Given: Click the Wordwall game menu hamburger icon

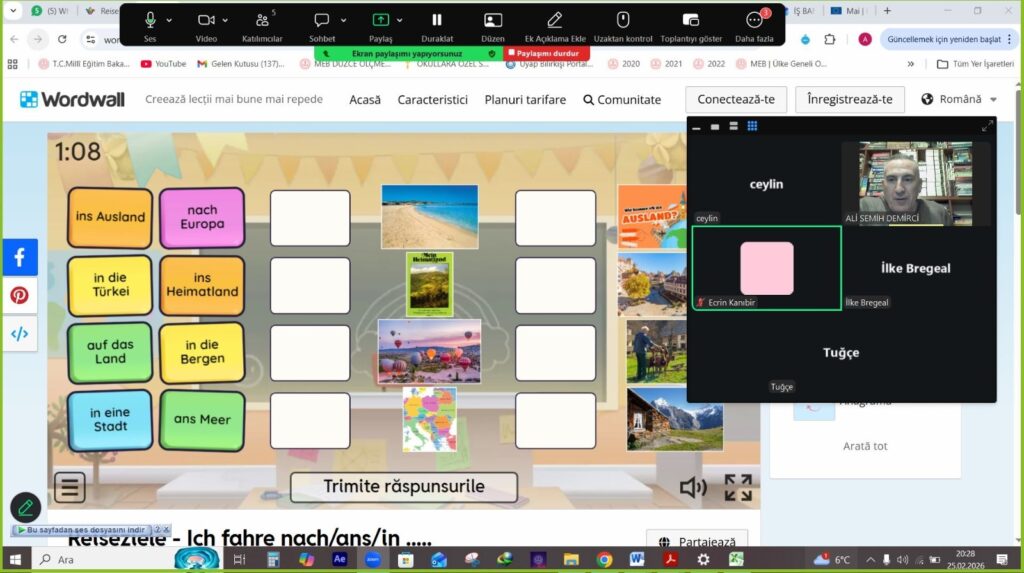Looking at the screenshot, I should [70, 487].
